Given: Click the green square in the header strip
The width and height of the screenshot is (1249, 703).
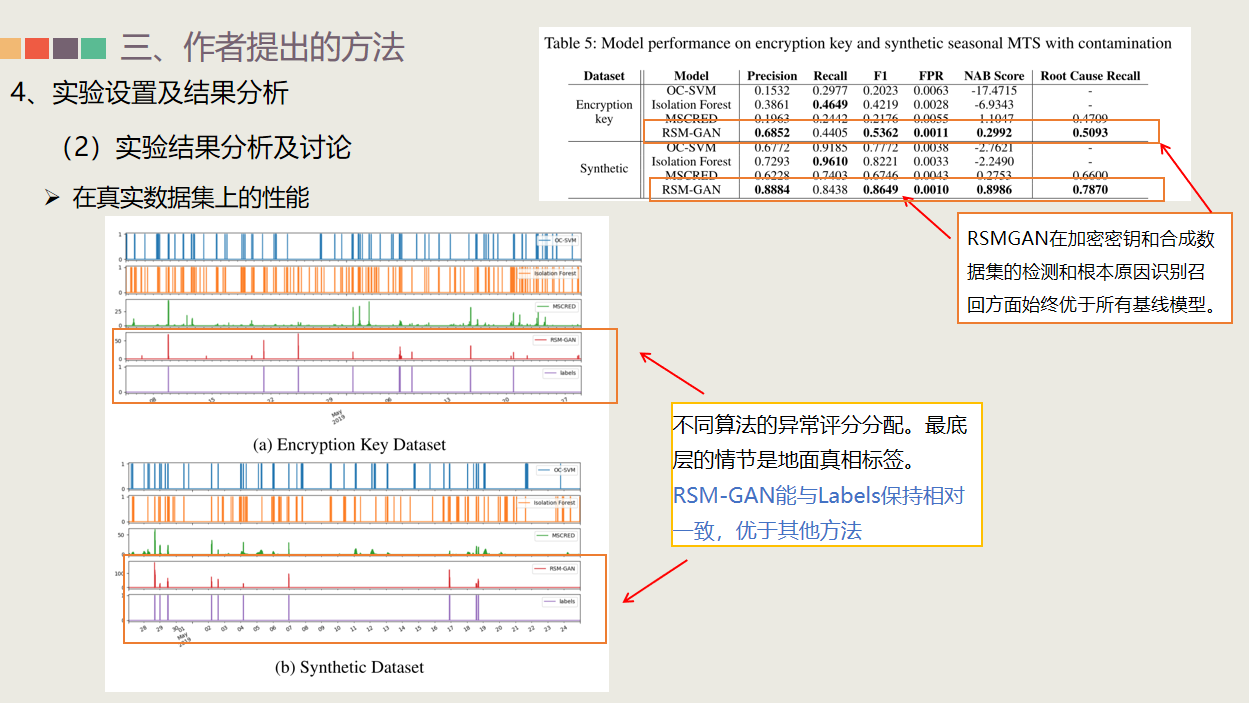Looking at the screenshot, I should pos(93,48).
